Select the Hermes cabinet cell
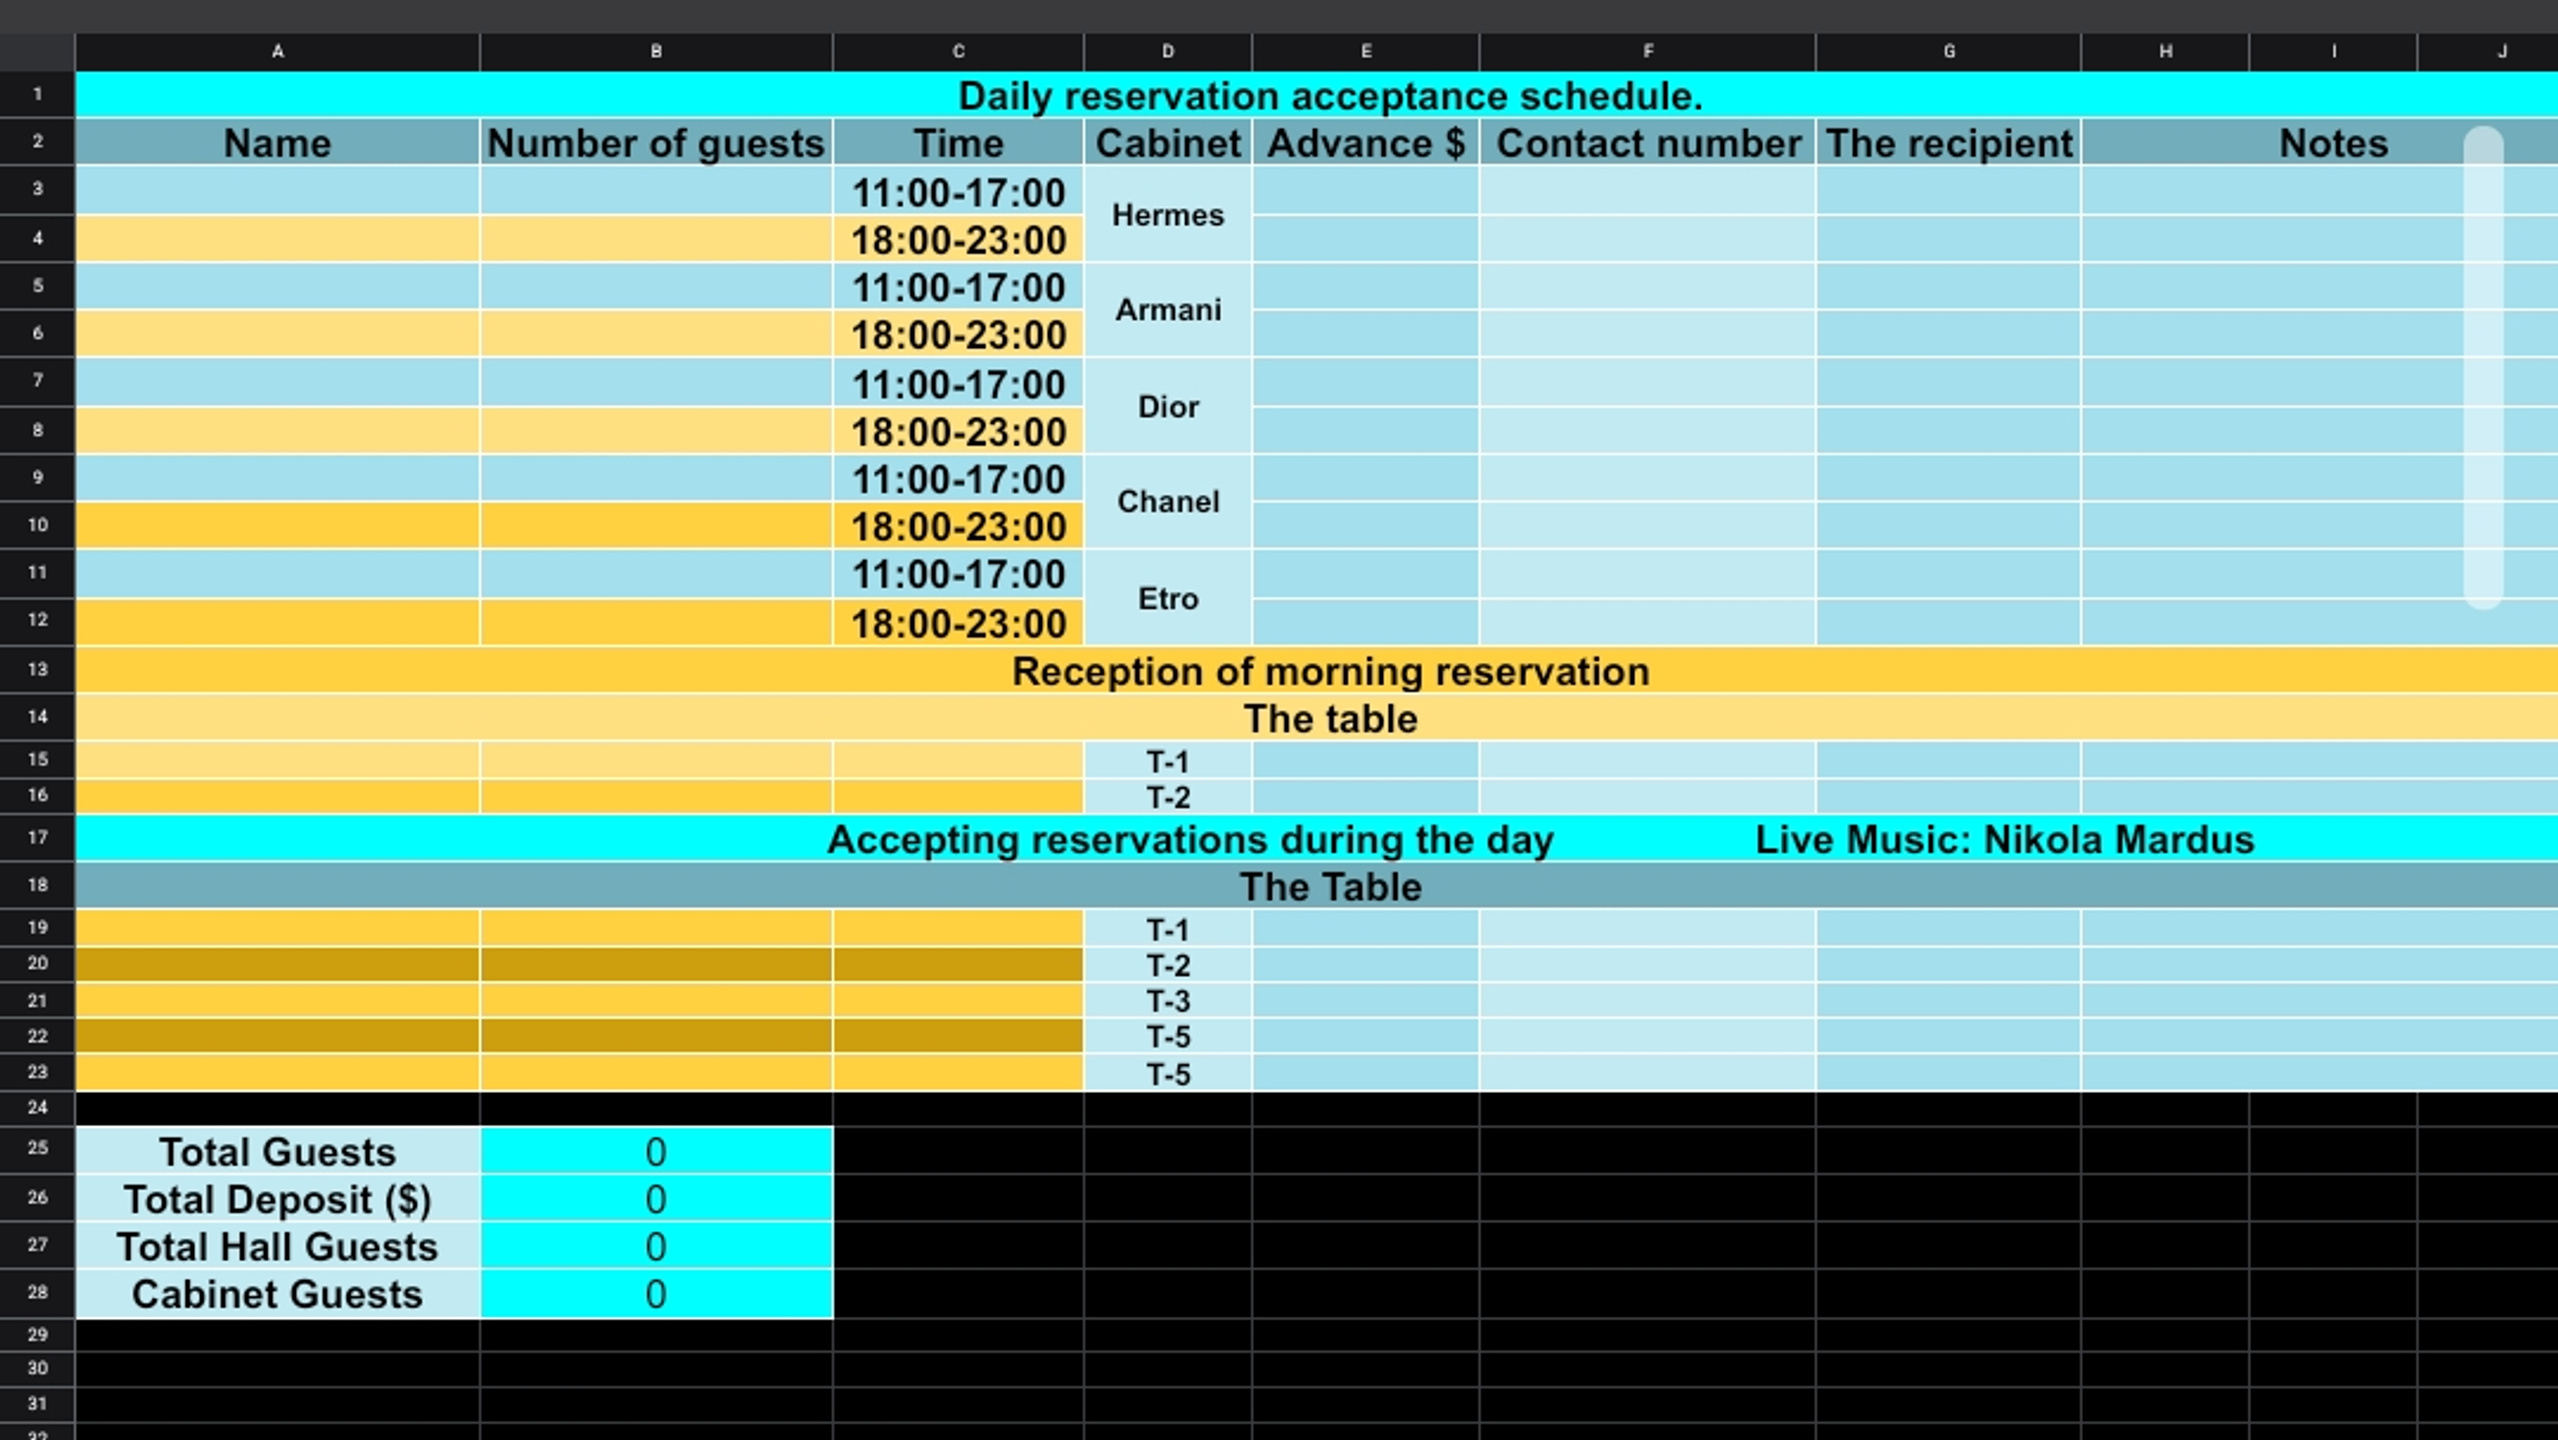This screenshot has width=2558, height=1440. click(1168, 215)
